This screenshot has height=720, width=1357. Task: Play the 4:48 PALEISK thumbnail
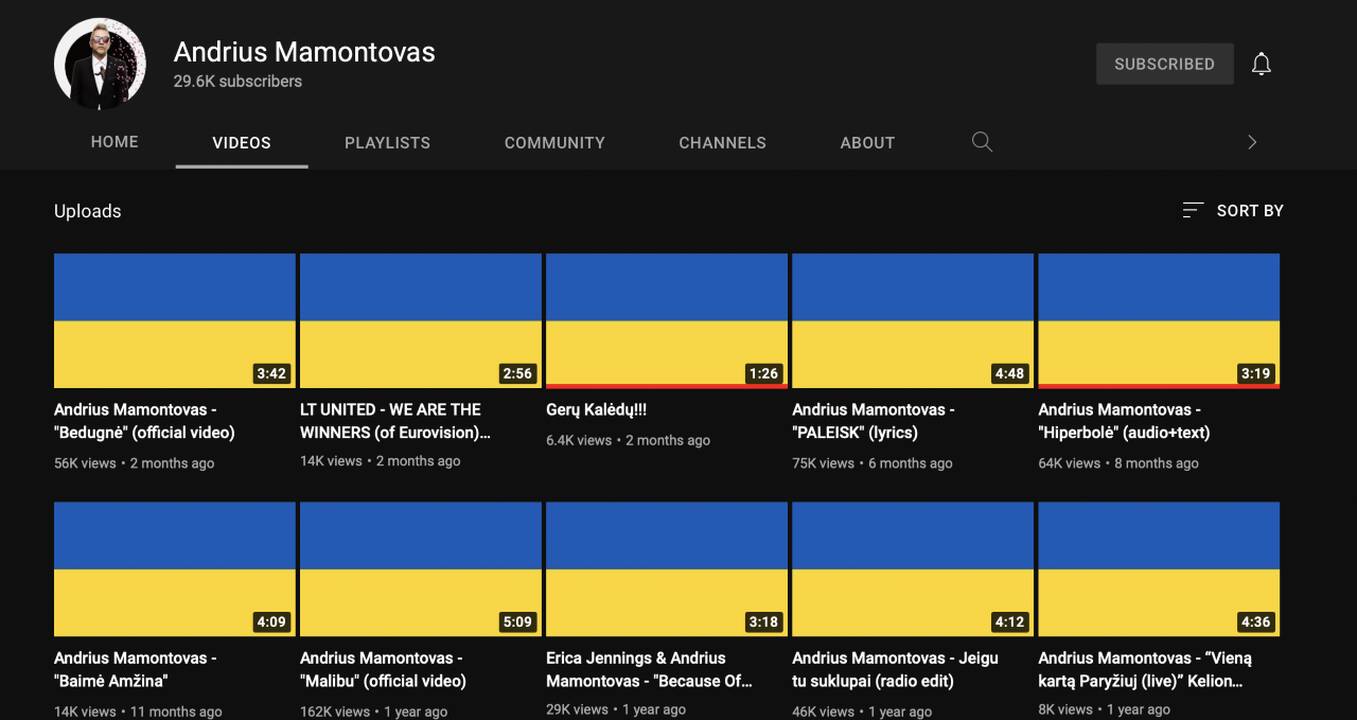(x=913, y=321)
